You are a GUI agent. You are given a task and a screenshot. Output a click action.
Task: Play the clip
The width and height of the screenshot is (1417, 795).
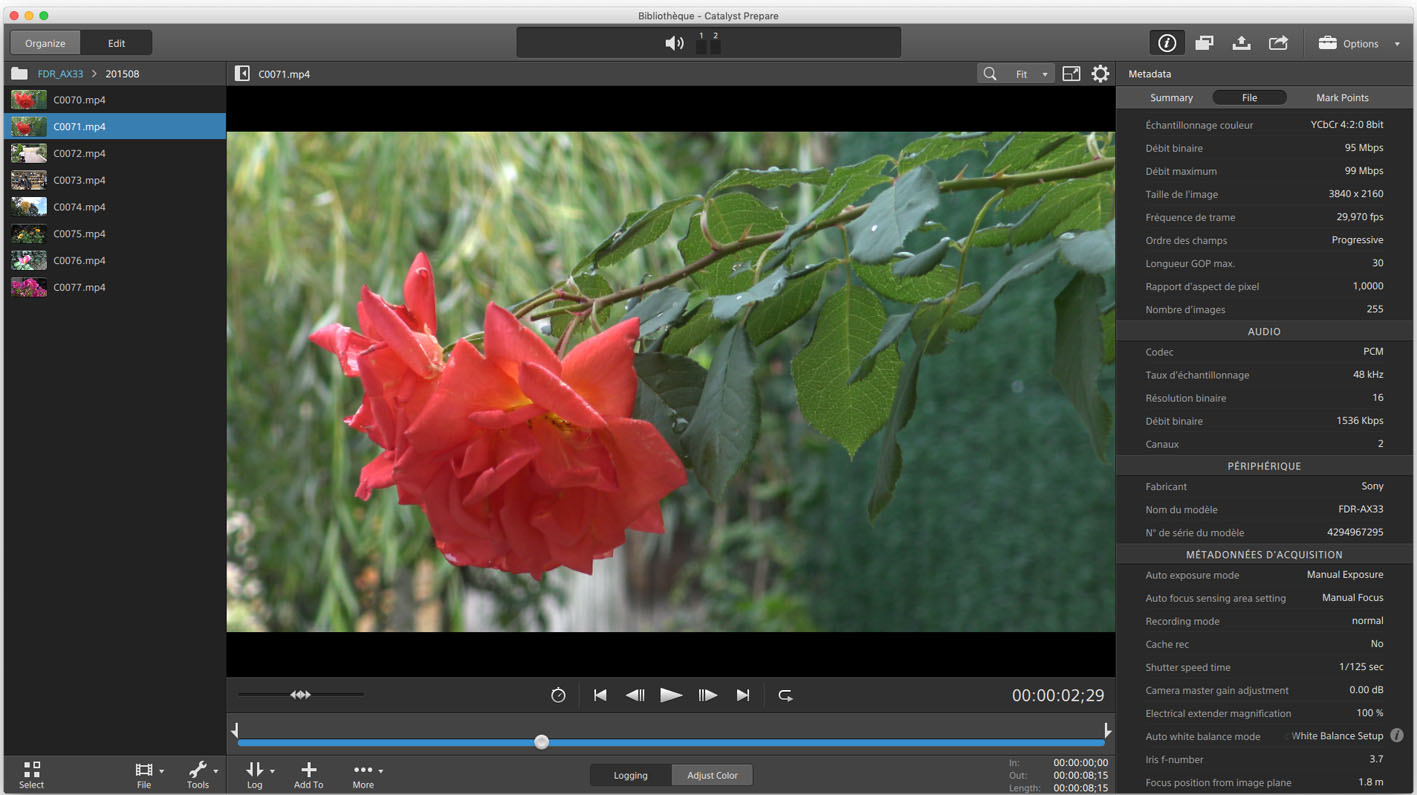[x=671, y=695]
